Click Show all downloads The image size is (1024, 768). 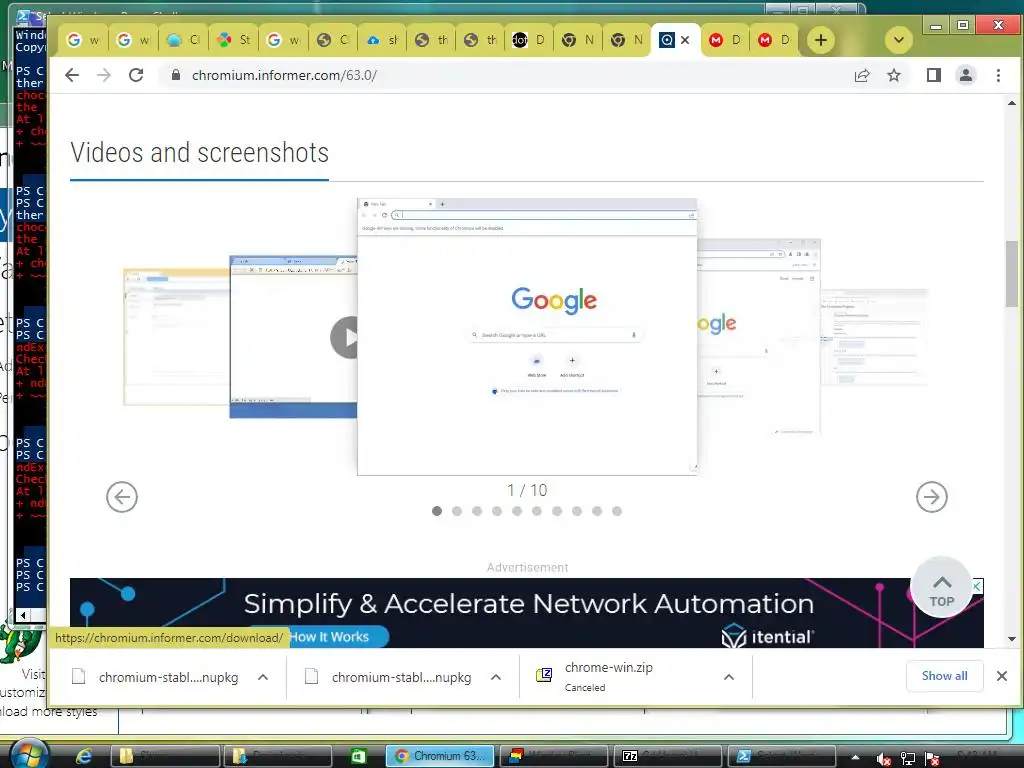944,676
